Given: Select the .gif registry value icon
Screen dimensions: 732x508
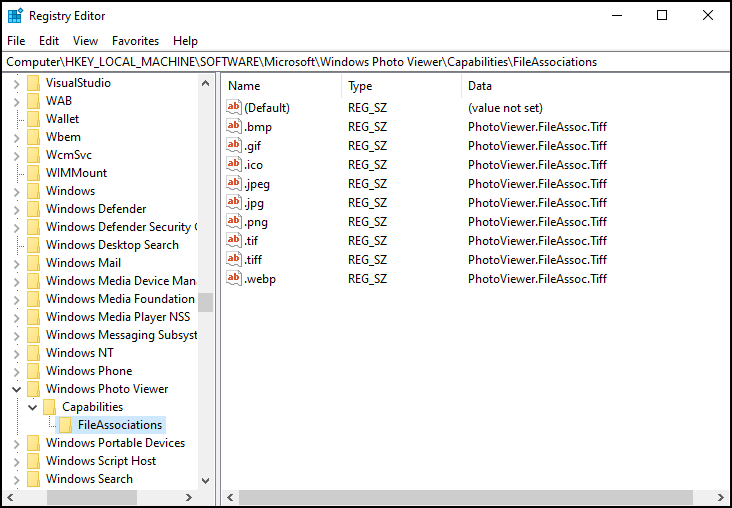Looking at the screenshot, I should [x=235, y=146].
